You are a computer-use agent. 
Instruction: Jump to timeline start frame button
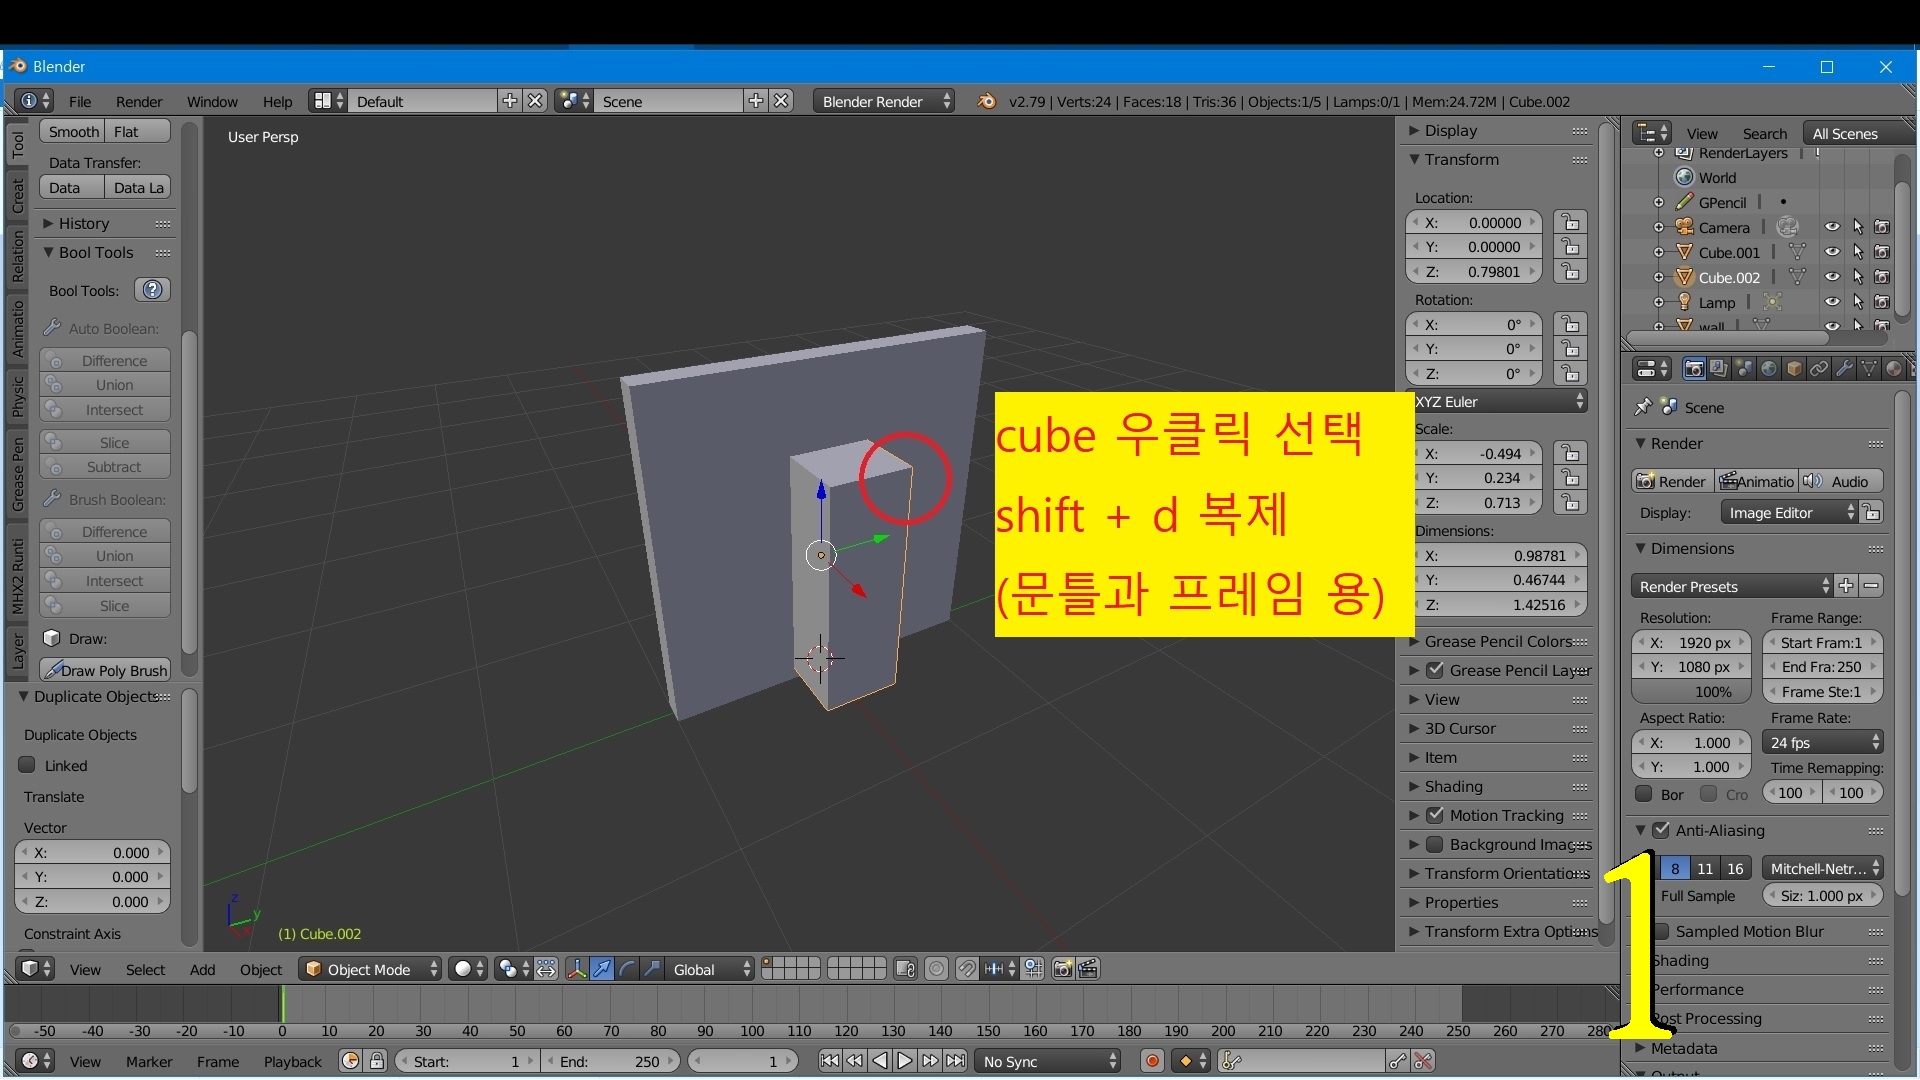pyautogui.click(x=830, y=1061)
